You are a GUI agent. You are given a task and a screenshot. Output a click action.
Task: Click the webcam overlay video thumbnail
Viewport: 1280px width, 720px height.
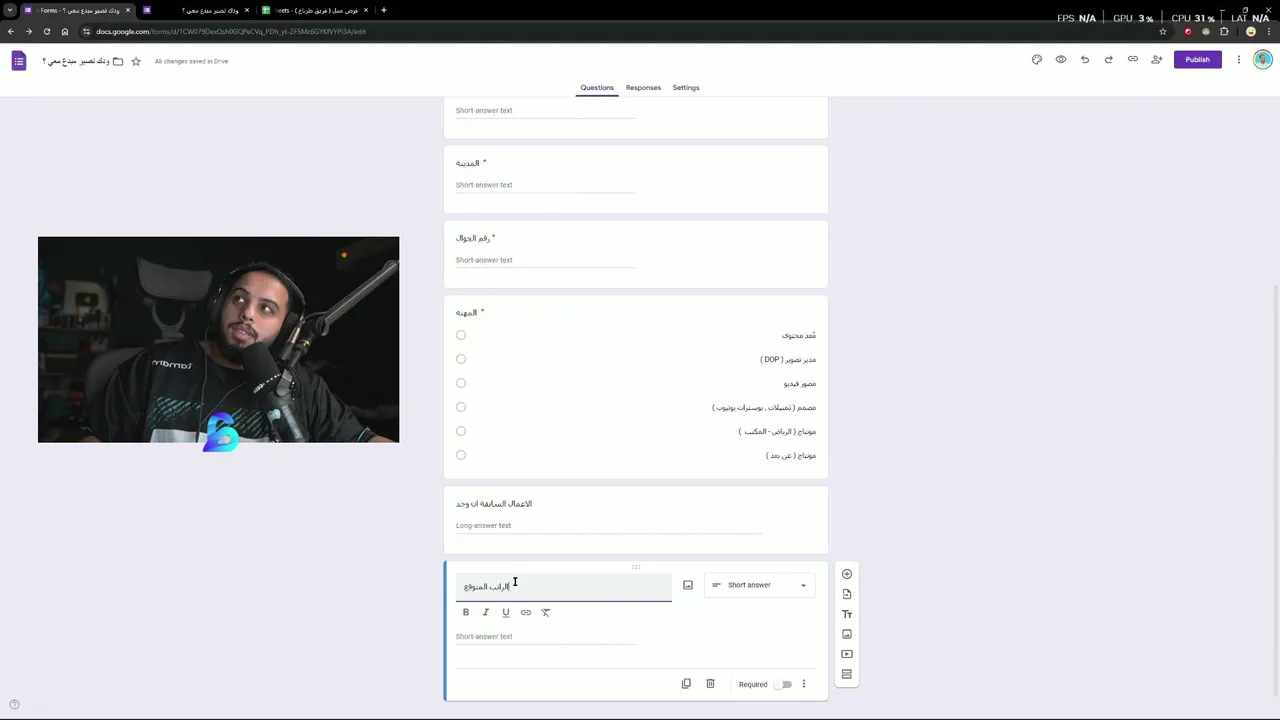218,340
